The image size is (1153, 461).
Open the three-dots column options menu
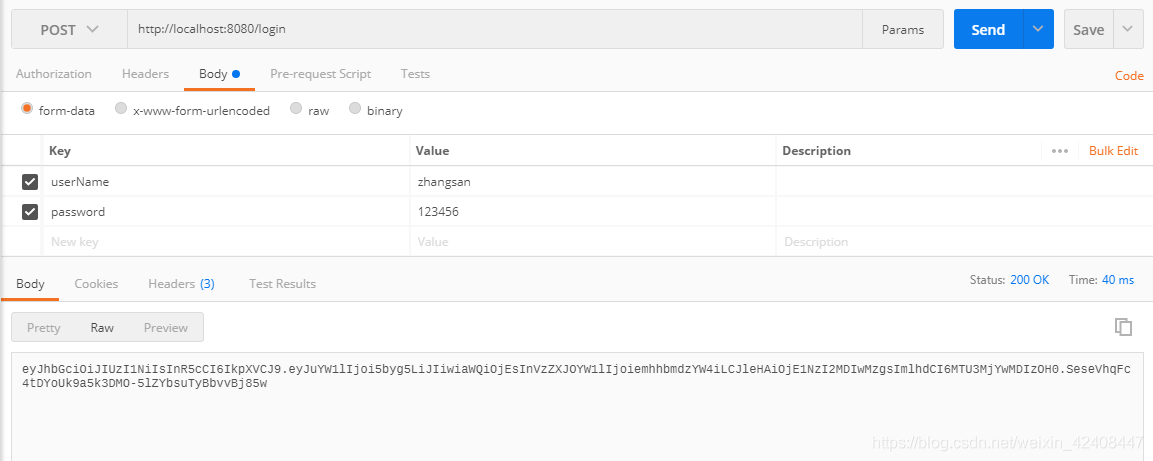[x=1060, y=151]
